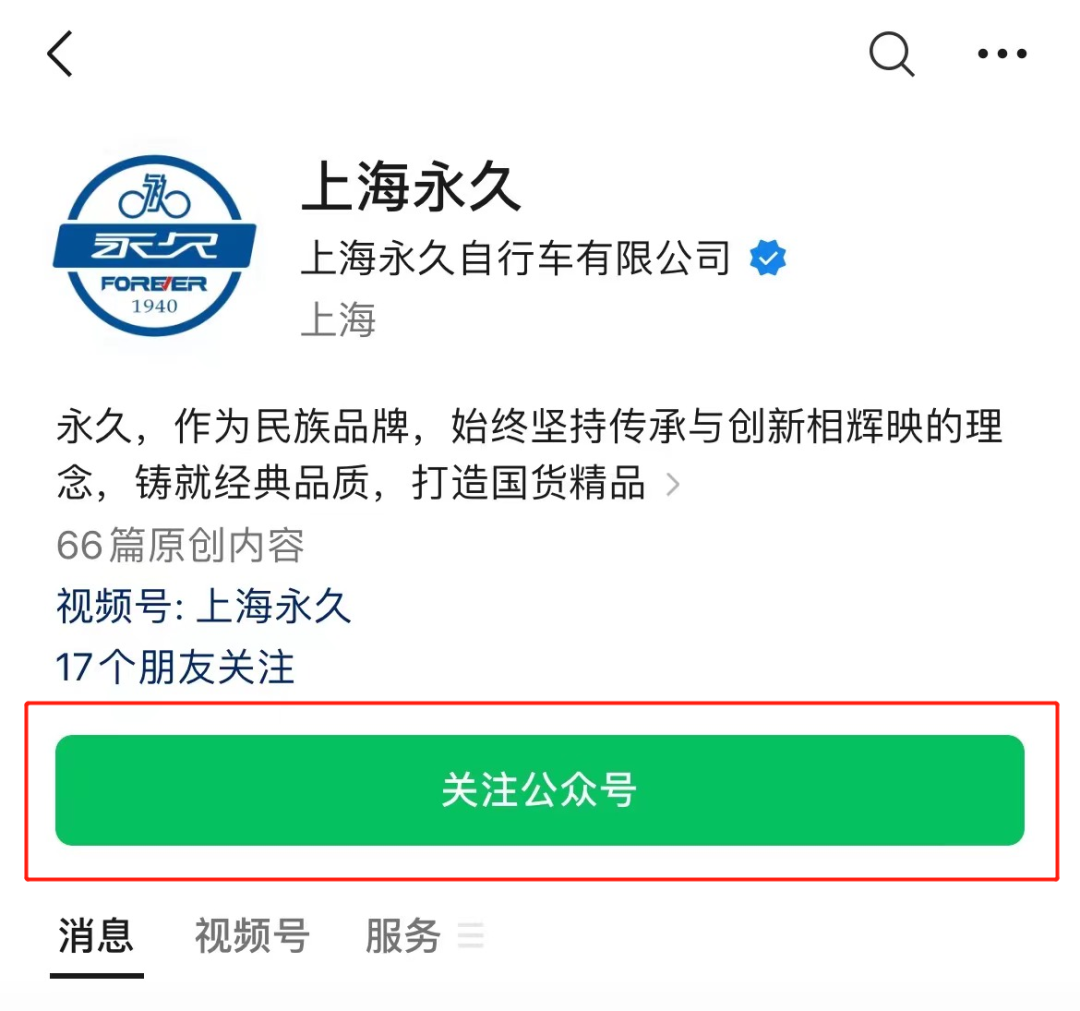Go back with the left arrow
Screen dimensions: 1080x1011
[60, 54]
